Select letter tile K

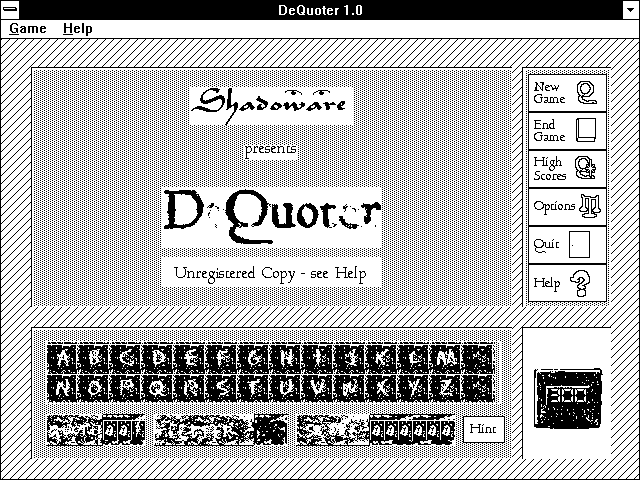(381, 358)
